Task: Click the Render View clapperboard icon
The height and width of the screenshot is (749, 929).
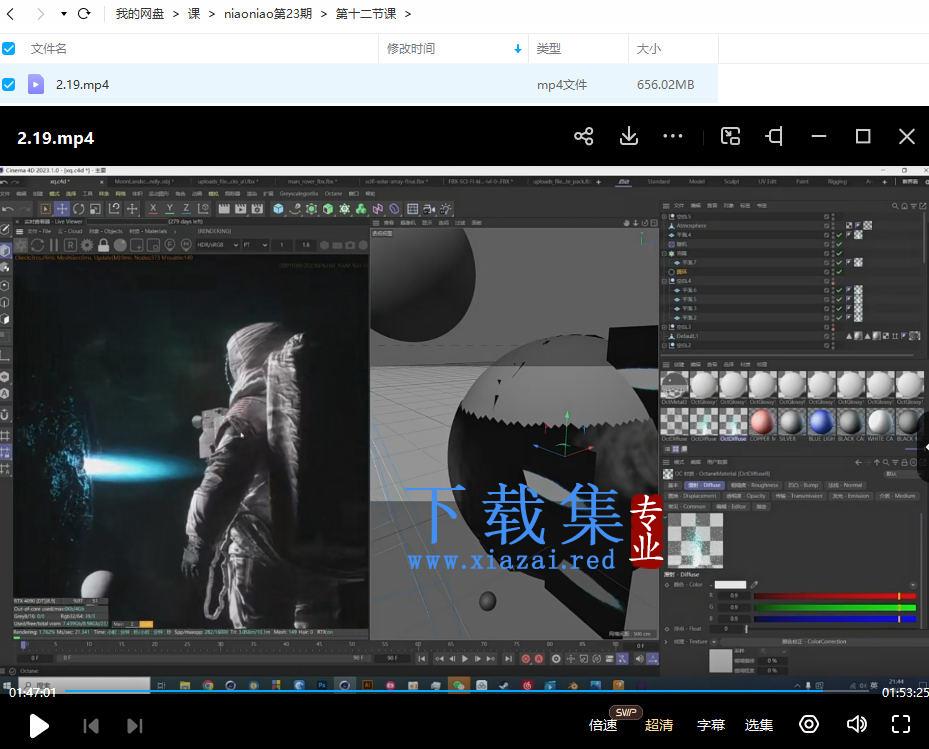Action: tap(224, 209)
